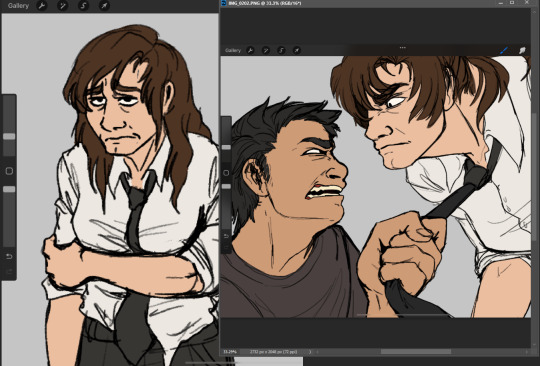Click brush size slider handle on left sidebar
Viewport: 540px width, 366px height.
tap(9, 136)
